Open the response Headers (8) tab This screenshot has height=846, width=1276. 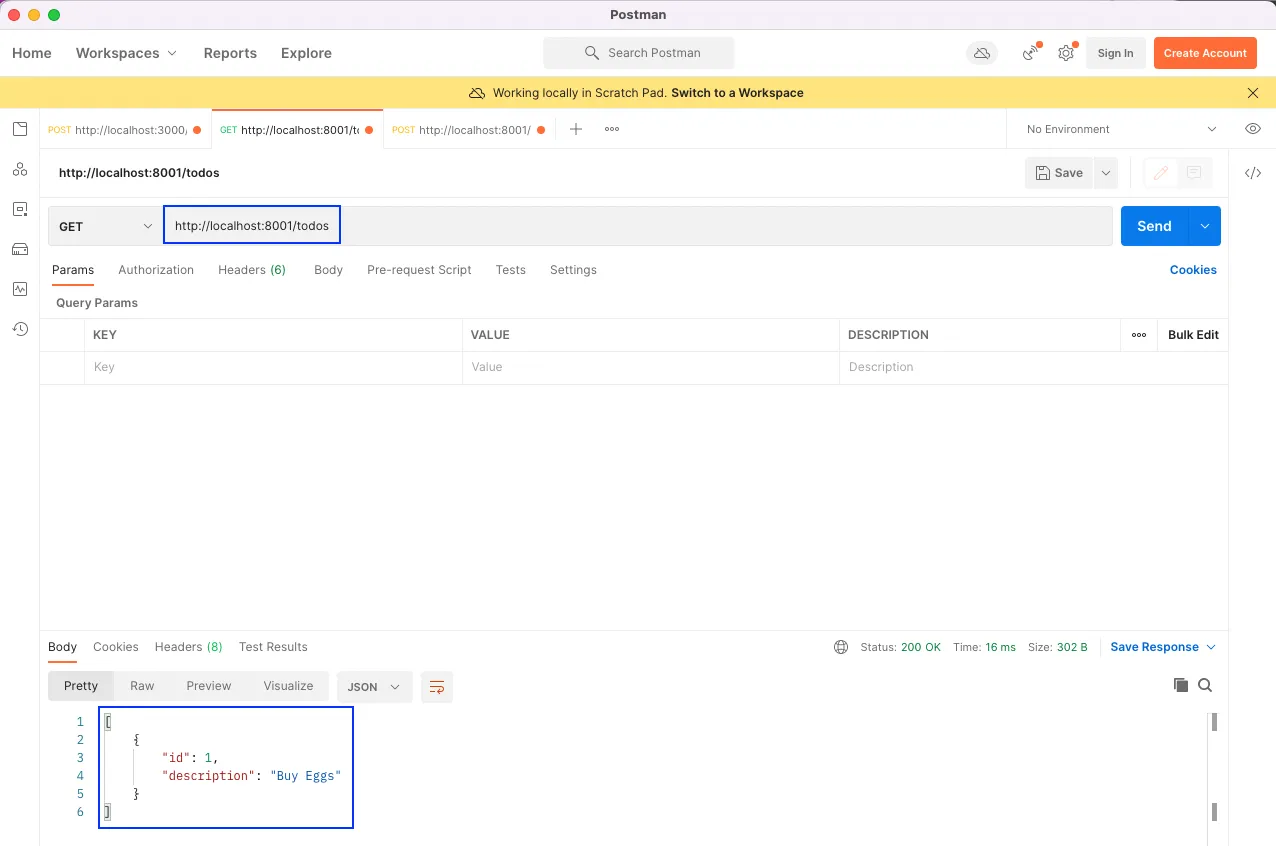click(x=188, y=647)
